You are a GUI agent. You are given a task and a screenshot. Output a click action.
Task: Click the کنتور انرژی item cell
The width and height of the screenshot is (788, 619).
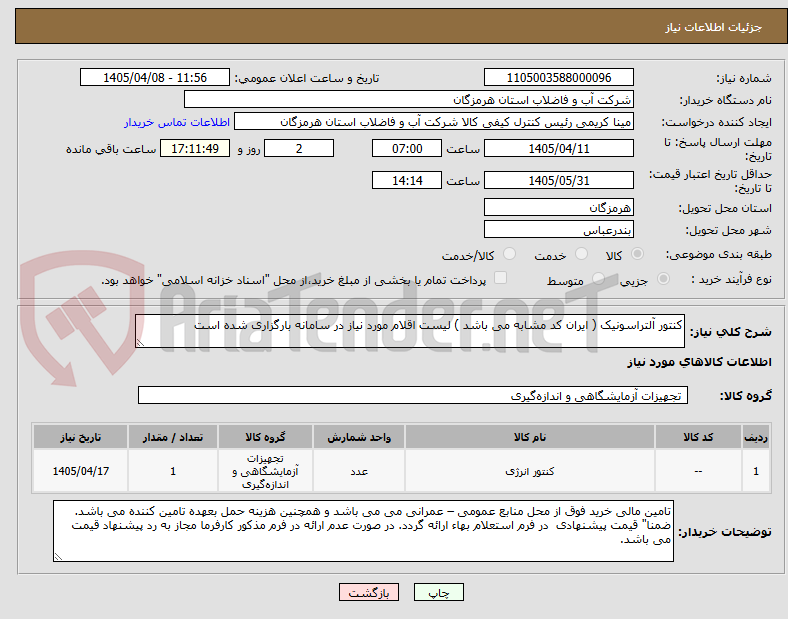point(530,471)
